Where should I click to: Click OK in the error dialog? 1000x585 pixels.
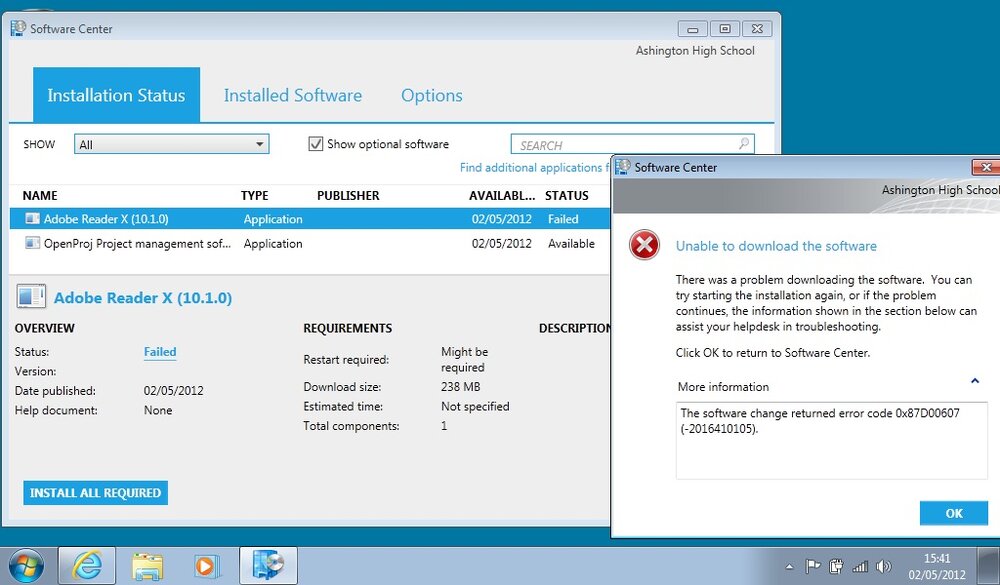(x=953, y=513)
